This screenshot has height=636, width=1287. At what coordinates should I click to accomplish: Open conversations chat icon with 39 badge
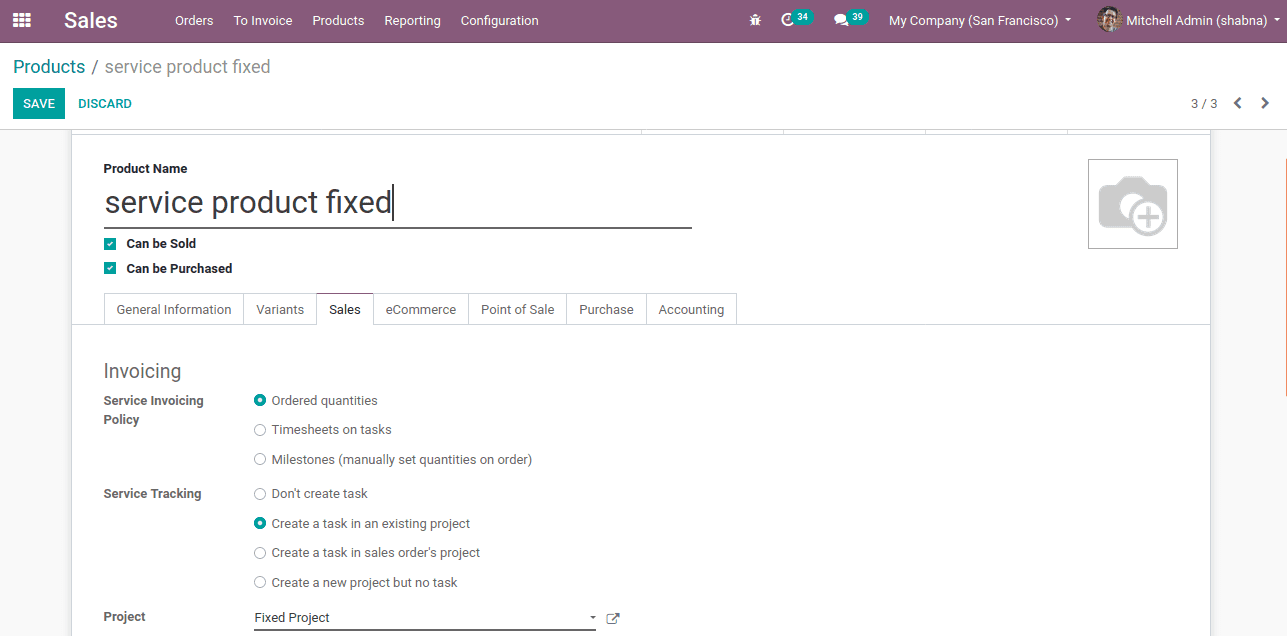click(850, 19)
